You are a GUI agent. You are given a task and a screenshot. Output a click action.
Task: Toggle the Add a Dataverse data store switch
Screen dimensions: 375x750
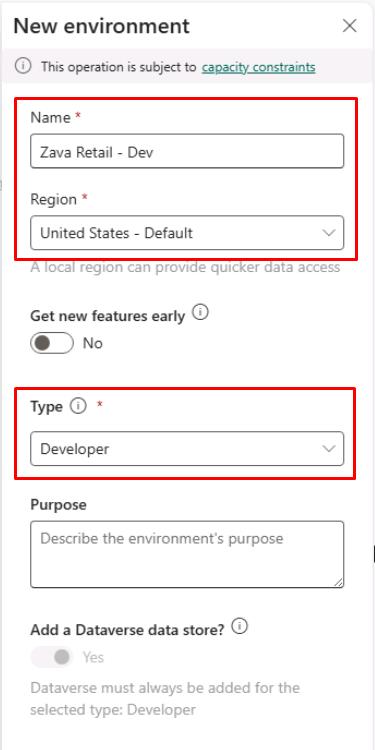click(52, 657)
